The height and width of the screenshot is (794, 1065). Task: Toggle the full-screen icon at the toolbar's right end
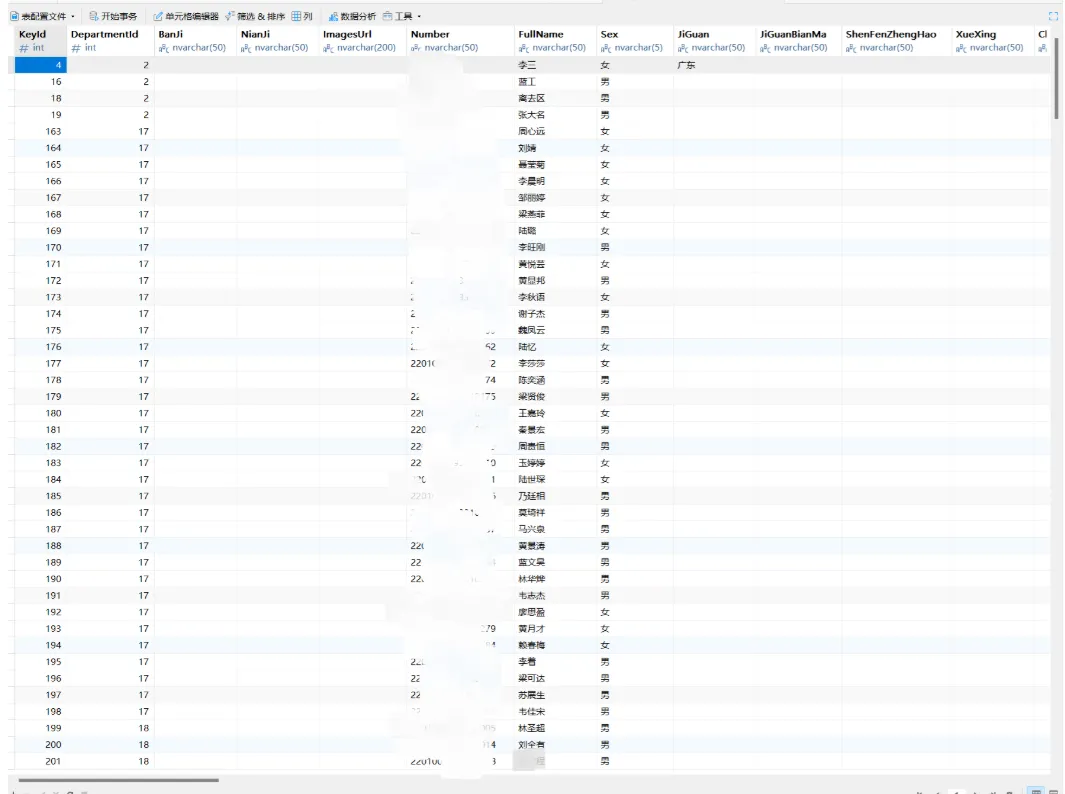[x=1053, y=16]
